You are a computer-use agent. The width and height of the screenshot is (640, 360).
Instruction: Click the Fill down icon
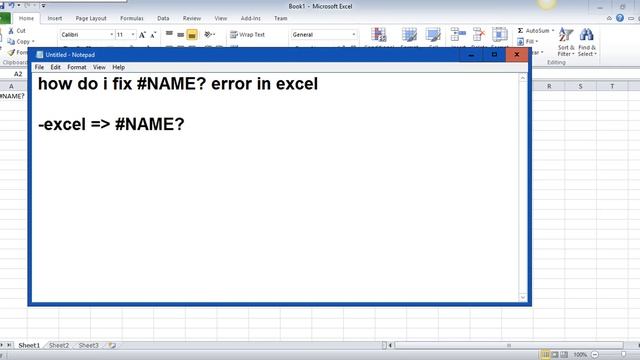coord(520,42)
